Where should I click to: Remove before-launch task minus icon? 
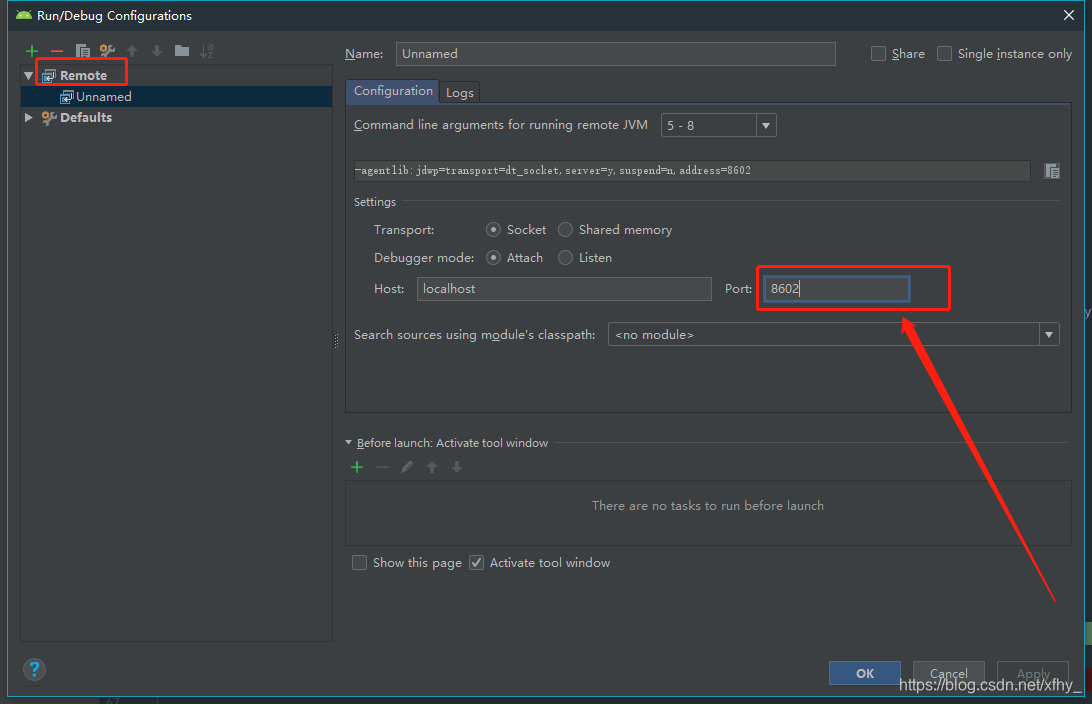coord(382,467)
